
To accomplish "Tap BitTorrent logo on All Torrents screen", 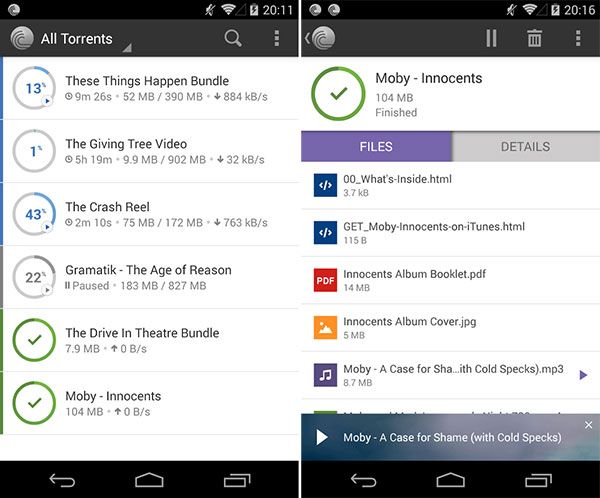I will point(22,38).
